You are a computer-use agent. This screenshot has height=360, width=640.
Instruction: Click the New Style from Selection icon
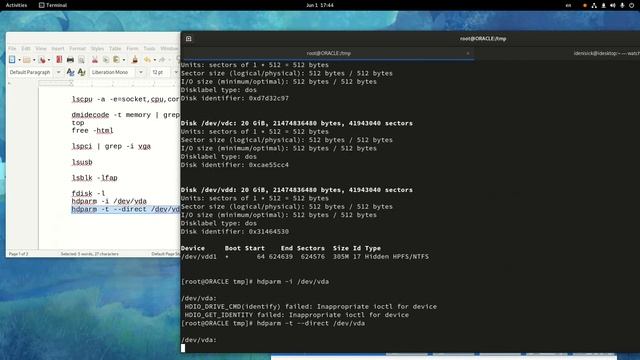coord(82,72)
